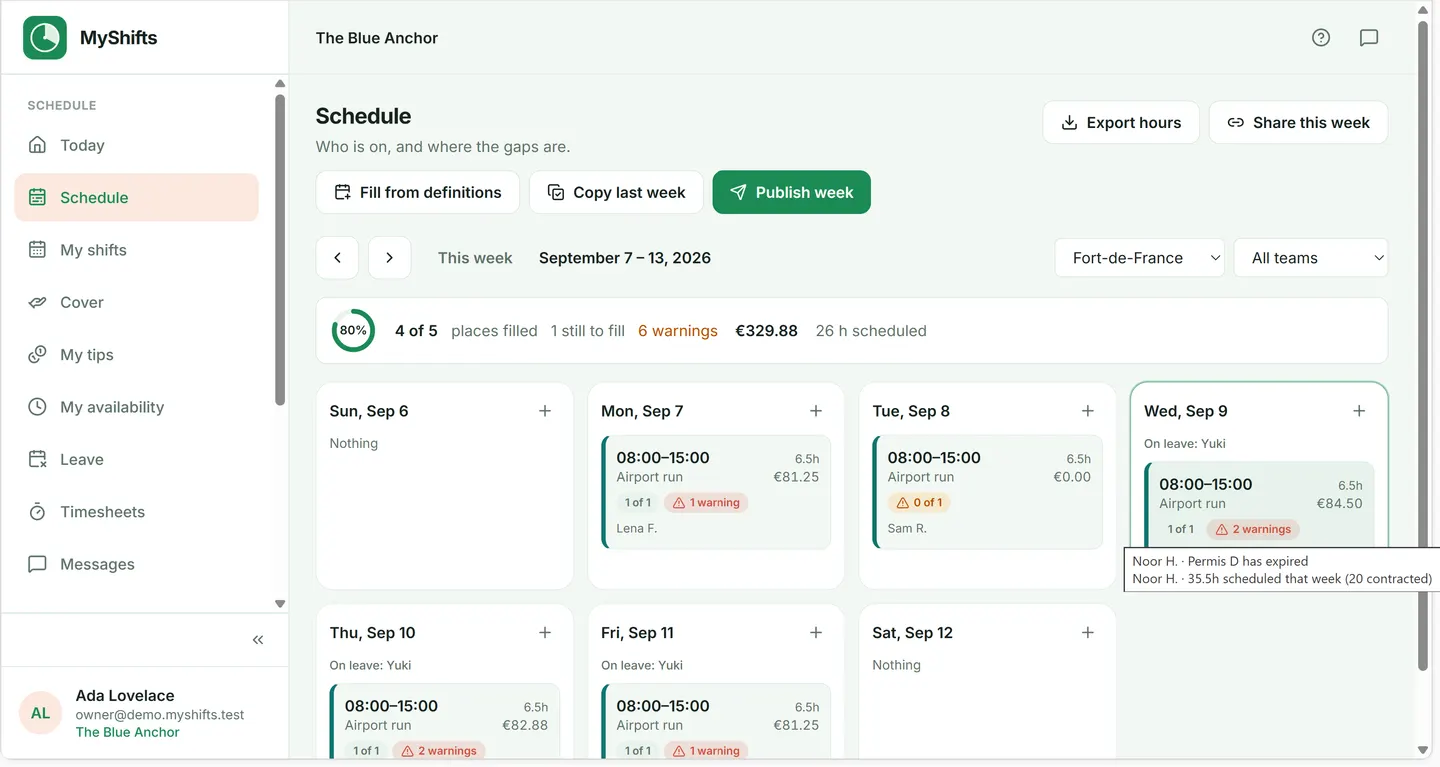The height and width of the screenshot is (767, 1440).
Task: Click the Cover handshake icon
Action: (37, 302)
